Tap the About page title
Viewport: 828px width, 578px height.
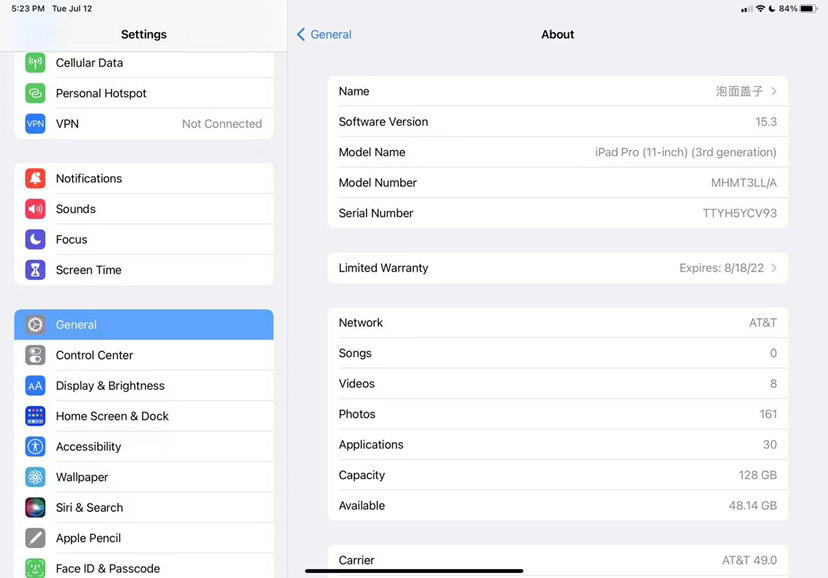pyautogui.click(x=558, y=35)
